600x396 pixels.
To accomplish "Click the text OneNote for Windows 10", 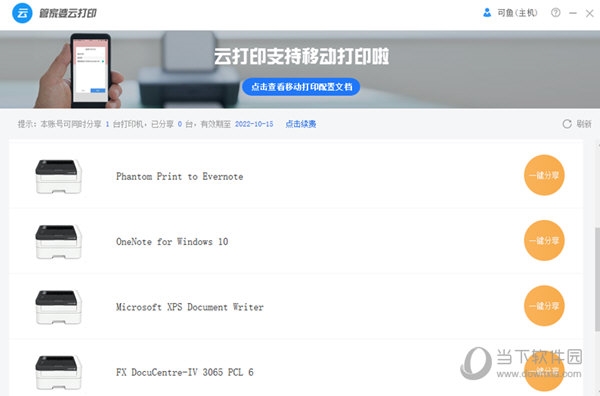I will [x=172, y=242].
